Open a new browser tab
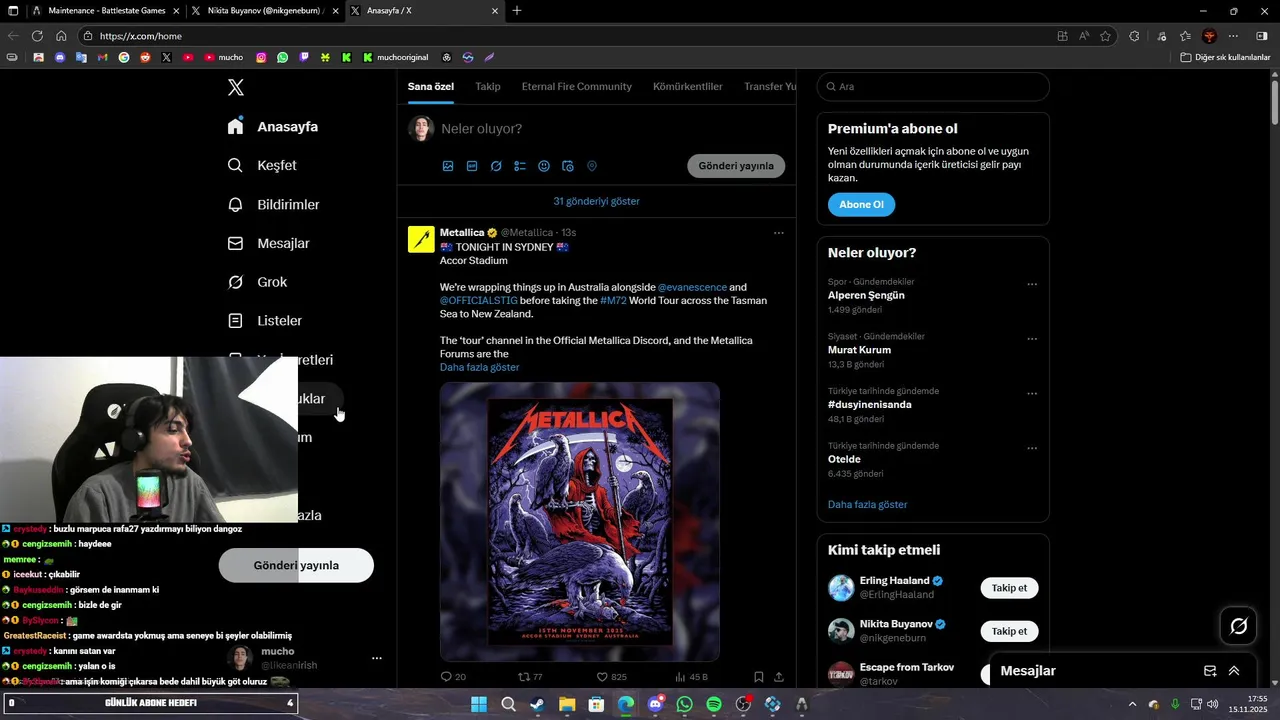 (x=517, y=11)
